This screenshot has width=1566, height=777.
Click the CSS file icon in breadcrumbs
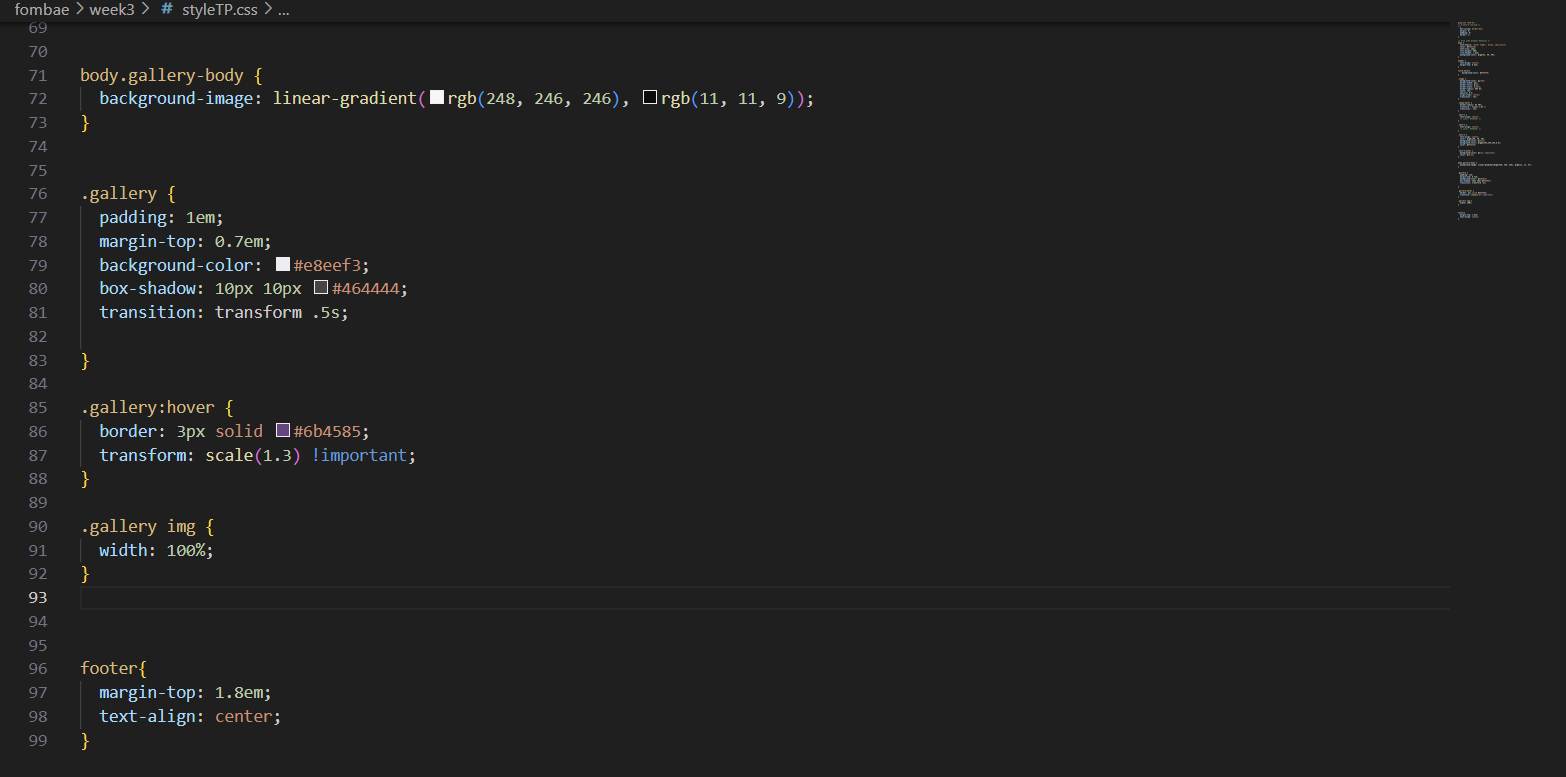166,9
